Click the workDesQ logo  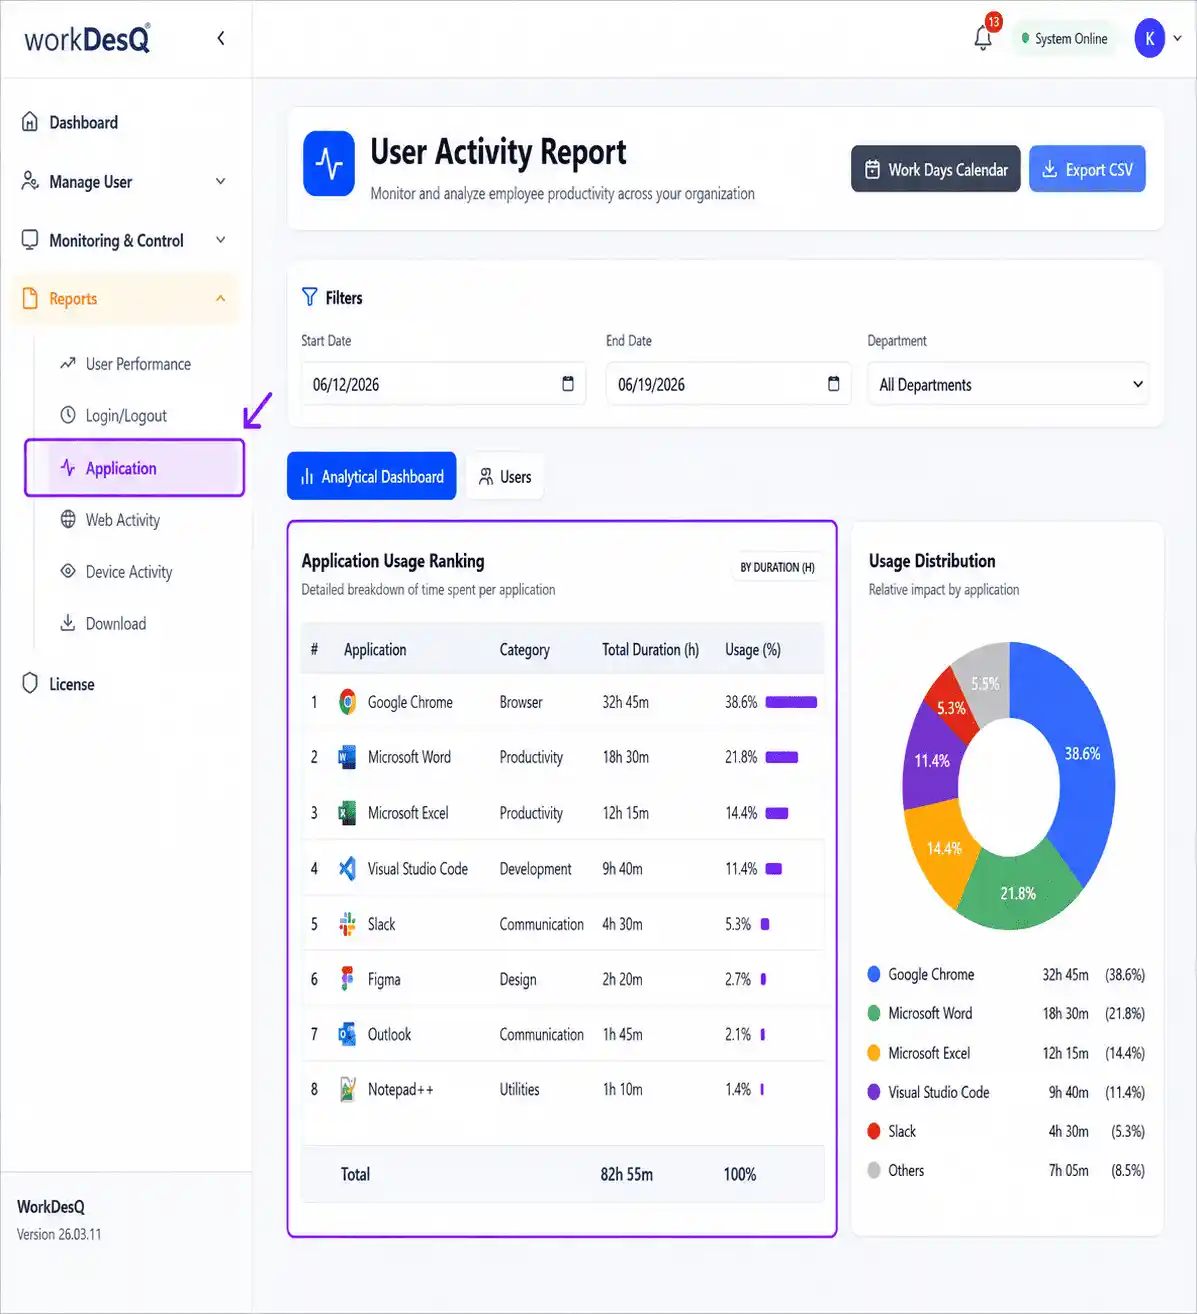[88, 38]
